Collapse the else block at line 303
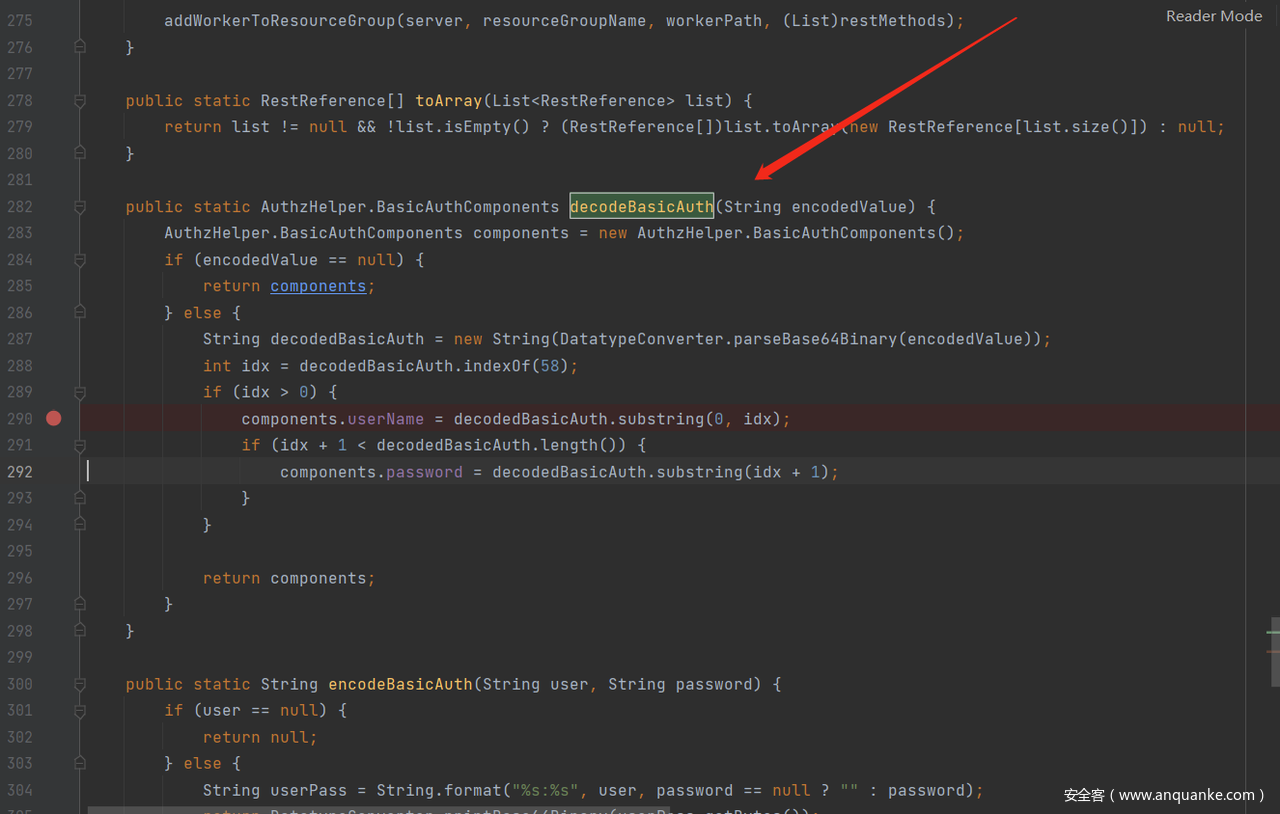The width and height of the screenshot is (1280, 814). coord(80,763)
